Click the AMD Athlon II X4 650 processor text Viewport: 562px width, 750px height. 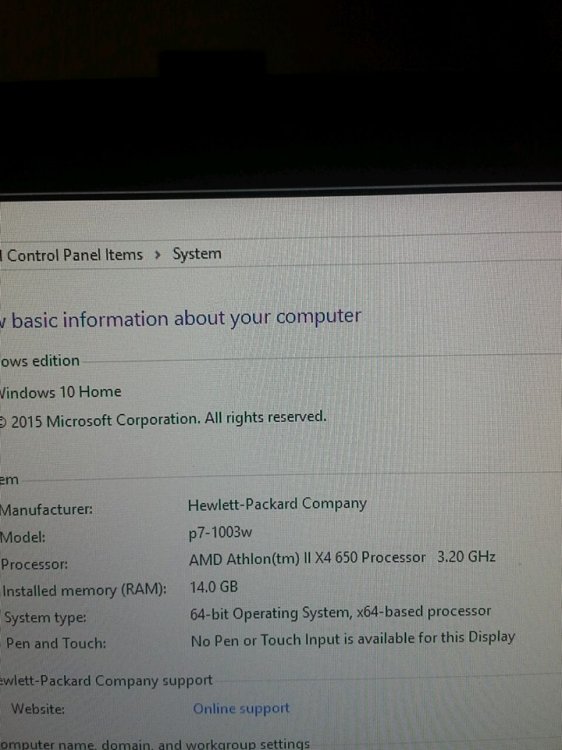point(307,558)
